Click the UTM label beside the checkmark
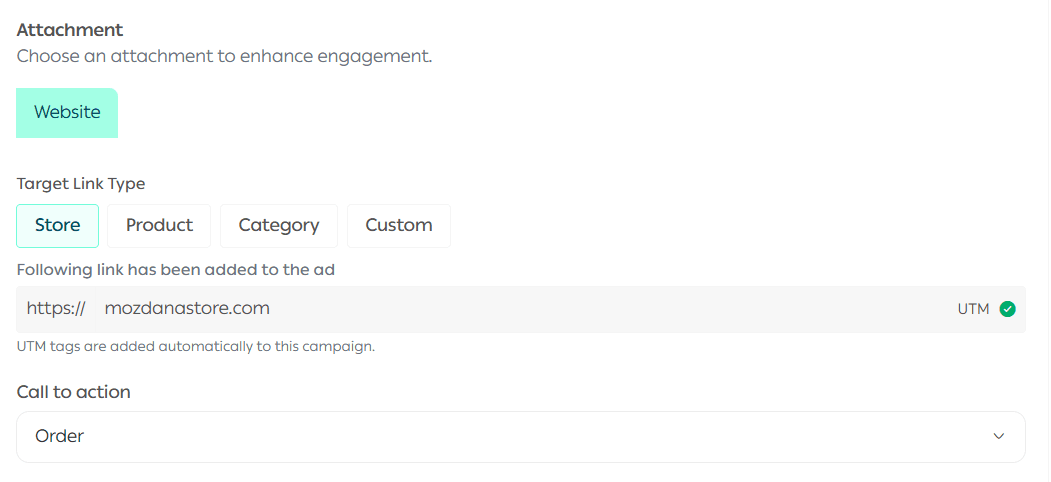 click(973, 309)
